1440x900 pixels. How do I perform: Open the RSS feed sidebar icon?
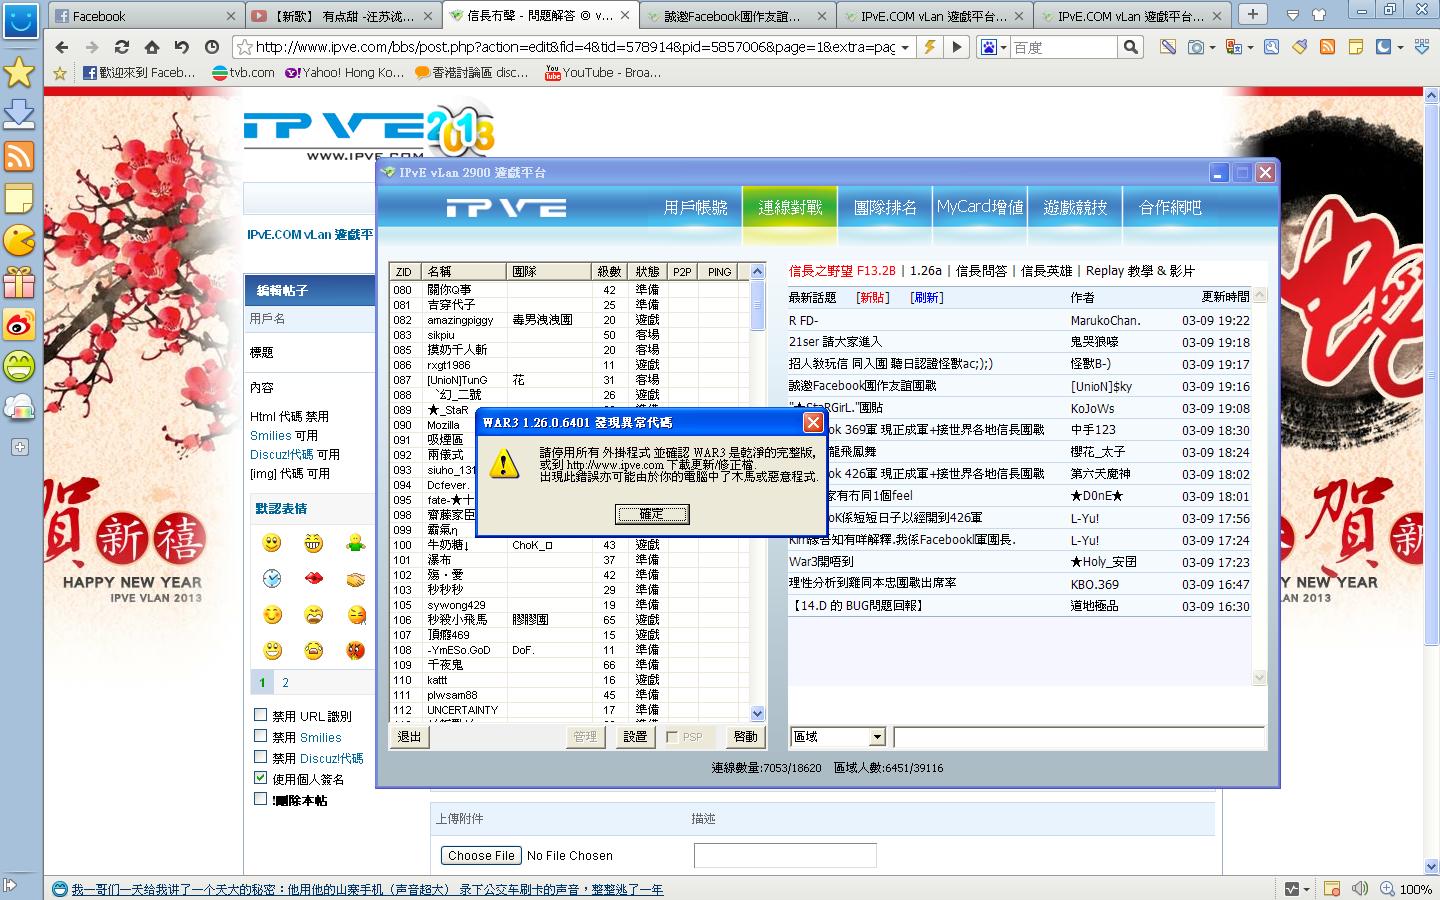coord(19,157)
